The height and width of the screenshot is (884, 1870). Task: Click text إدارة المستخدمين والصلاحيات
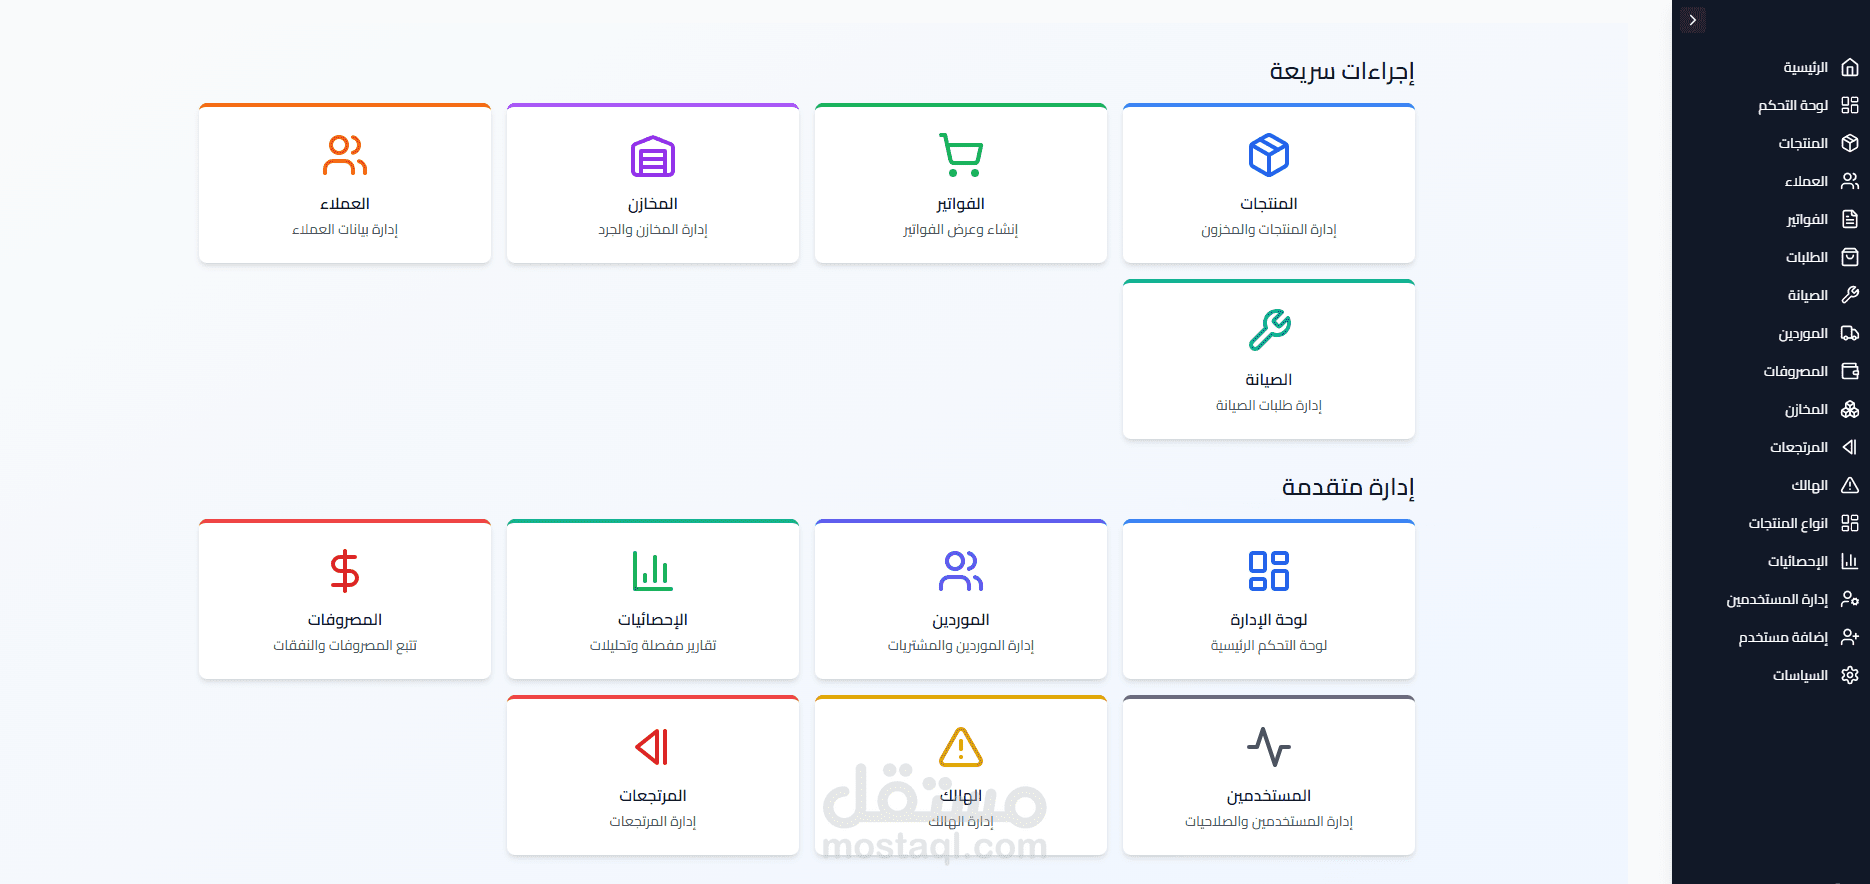coord(1269,822)
